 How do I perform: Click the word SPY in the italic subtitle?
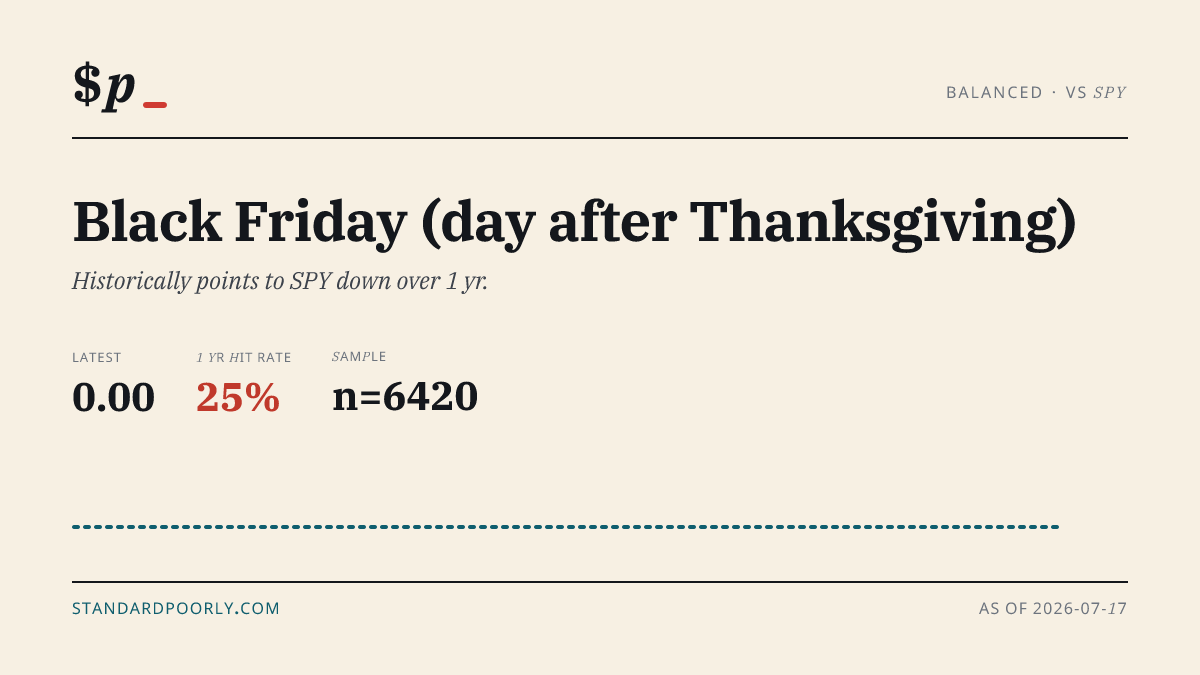(x=311, y=281)
